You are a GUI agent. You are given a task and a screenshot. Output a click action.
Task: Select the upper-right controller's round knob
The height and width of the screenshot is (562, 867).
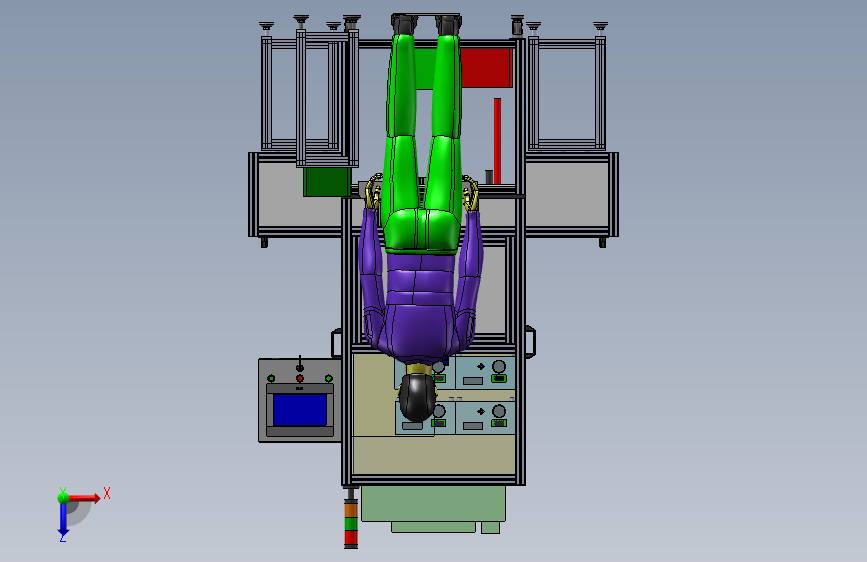[x=499, y=366]
